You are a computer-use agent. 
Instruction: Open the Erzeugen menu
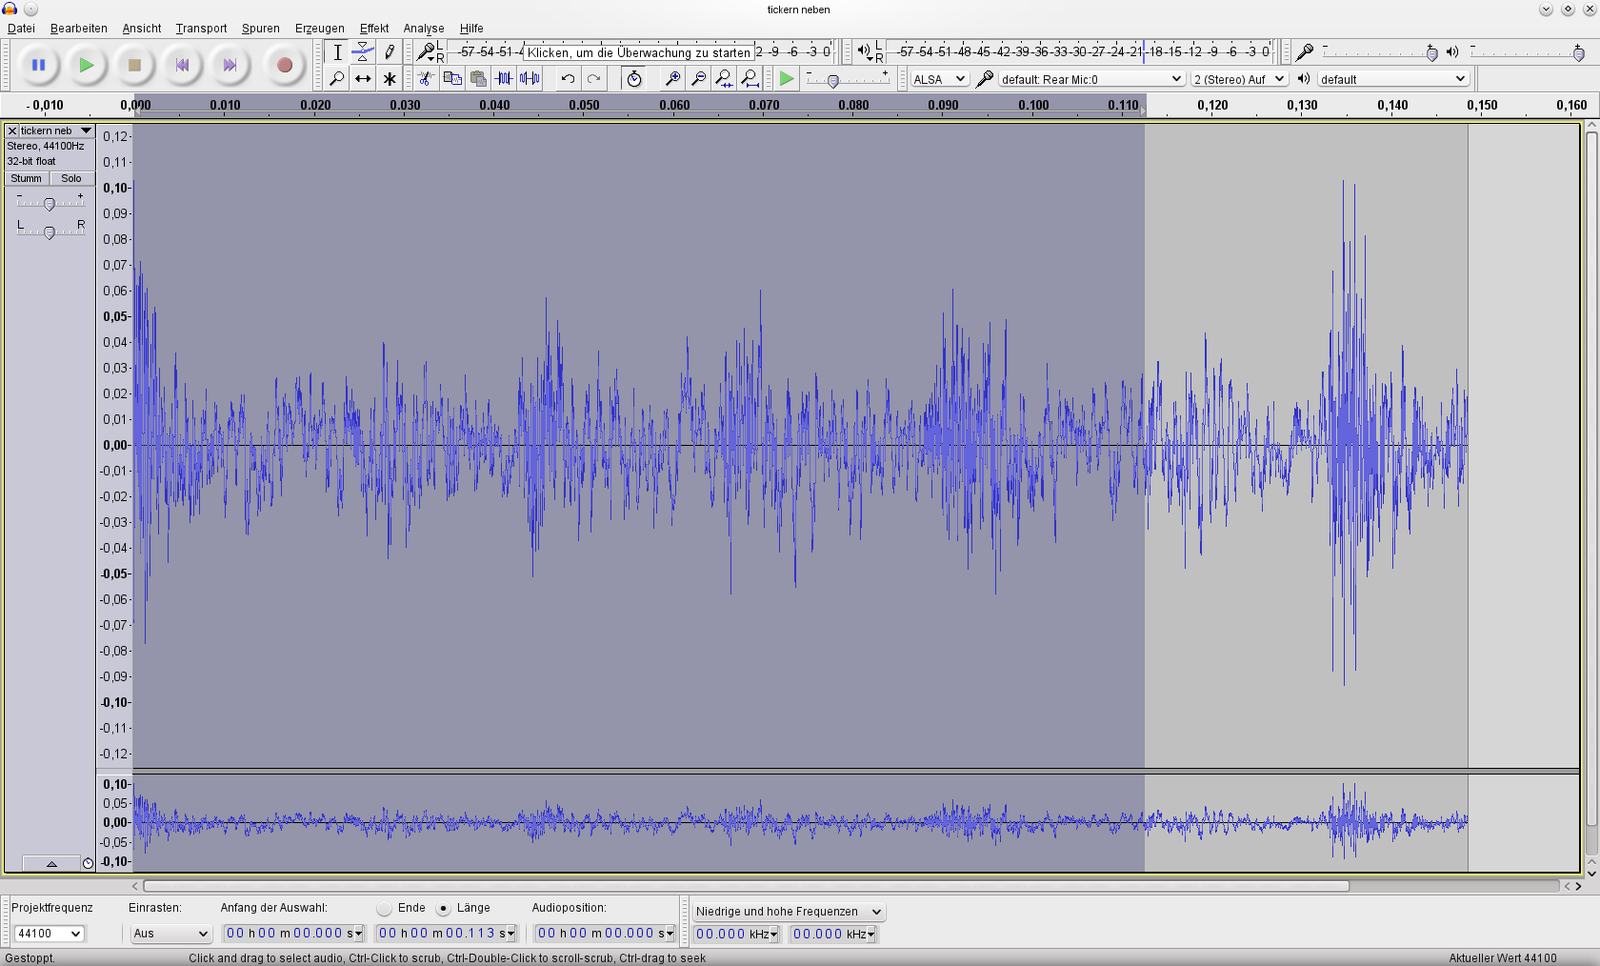pyautogui.click(x=320, y=28)
